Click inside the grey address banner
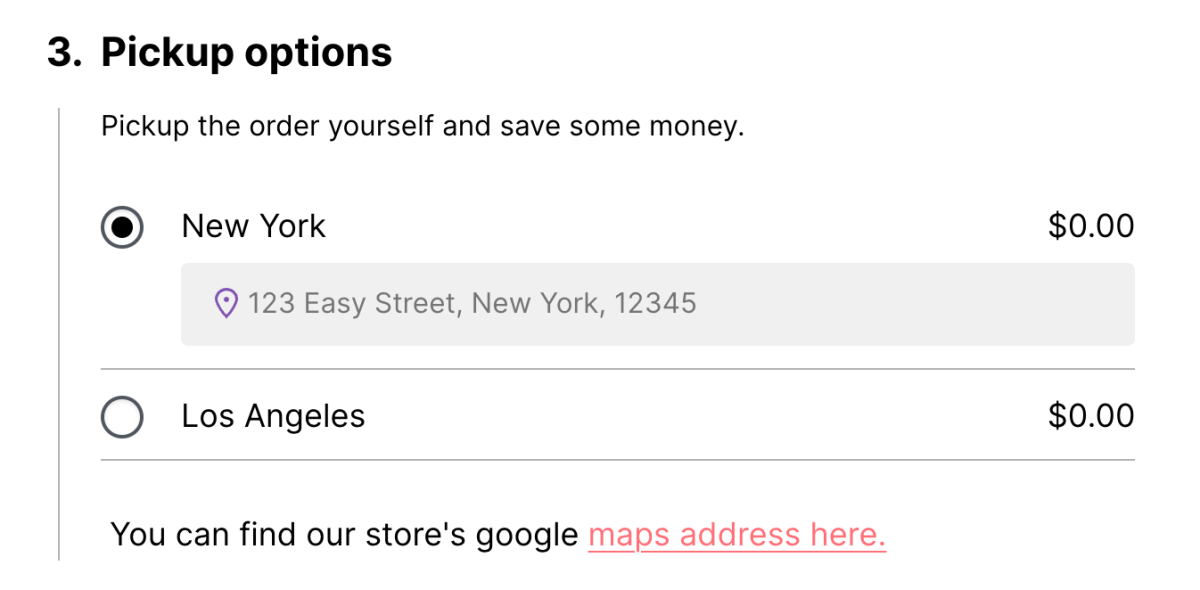1200x590 pixels. [658, 303]
